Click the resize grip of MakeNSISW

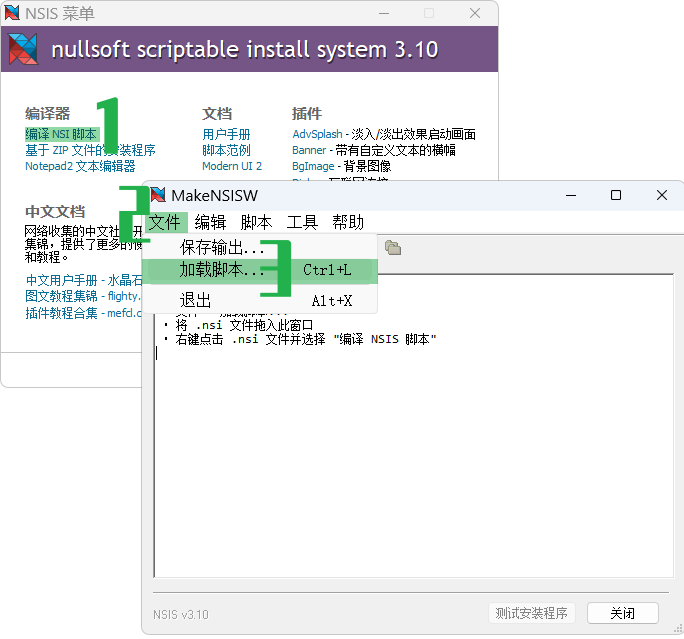(678, 629)
